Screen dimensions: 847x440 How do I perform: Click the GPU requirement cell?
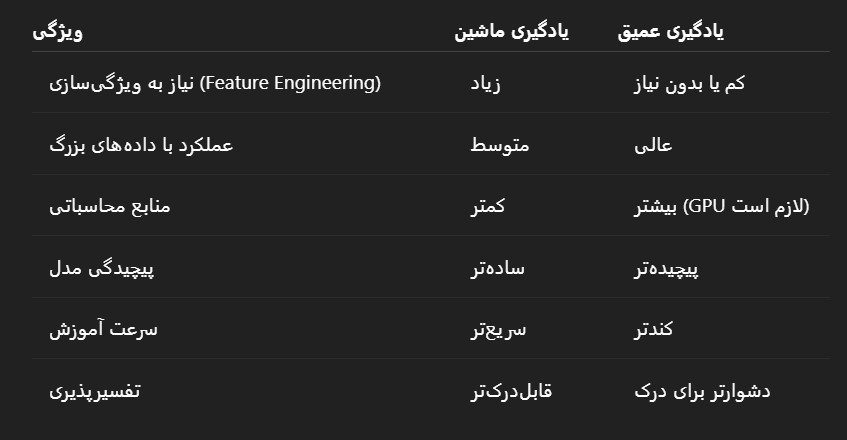(x=722, y=206)
